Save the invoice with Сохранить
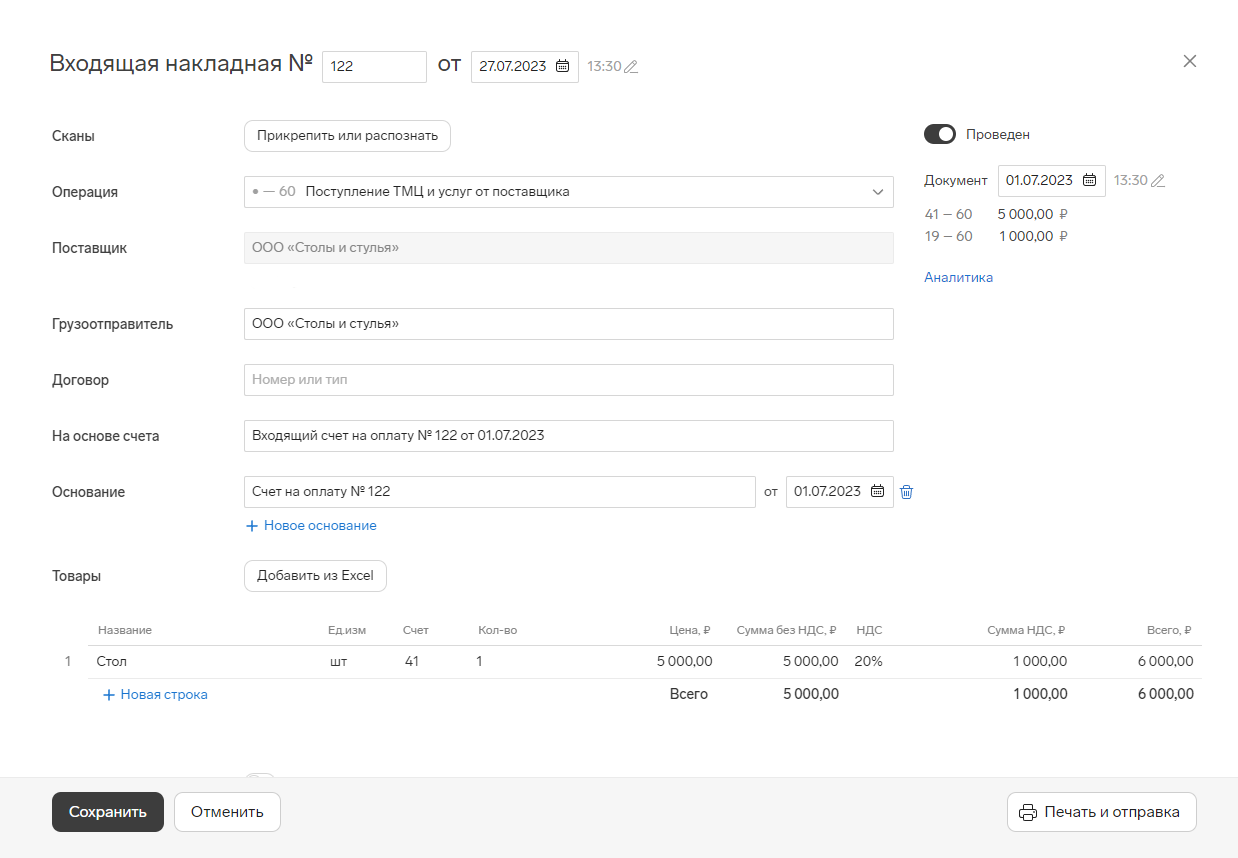 [x=107, y=812]
